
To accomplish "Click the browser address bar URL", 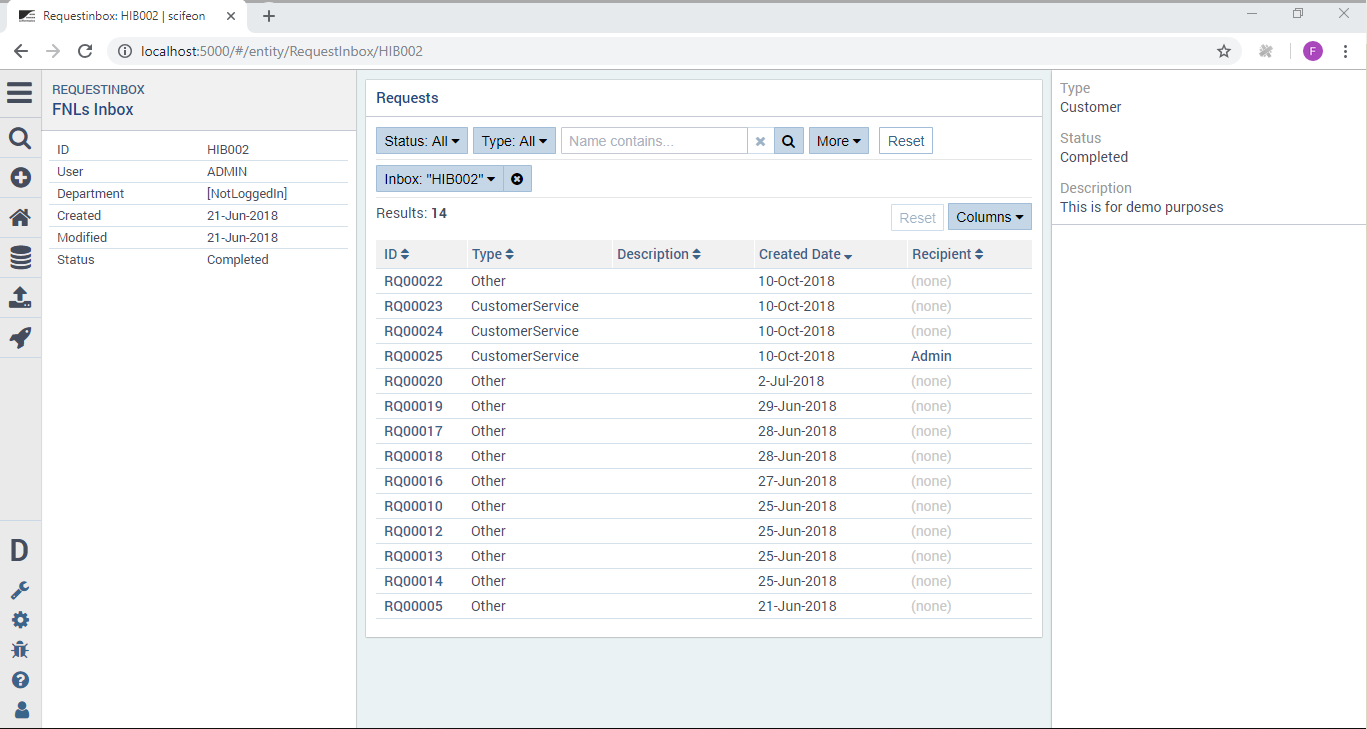I will pos(282,51).
